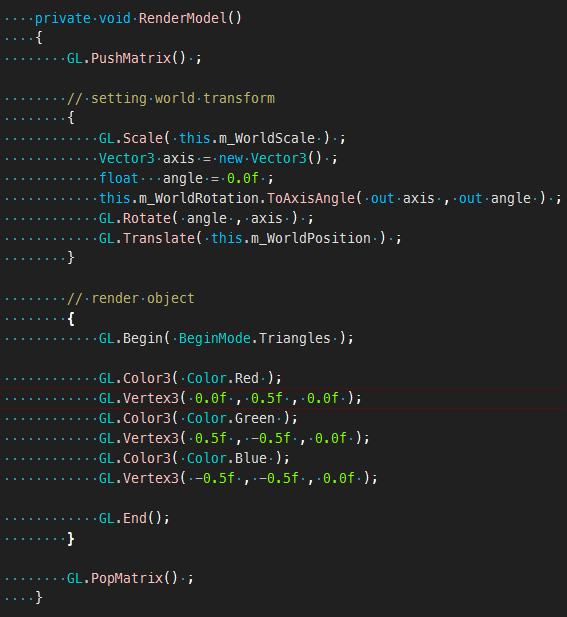Image resolution: width=567 pixels, height=617 pixels.
Task: Click the Color.Green line
Action: pyautogui.click(x=198, y=418)
